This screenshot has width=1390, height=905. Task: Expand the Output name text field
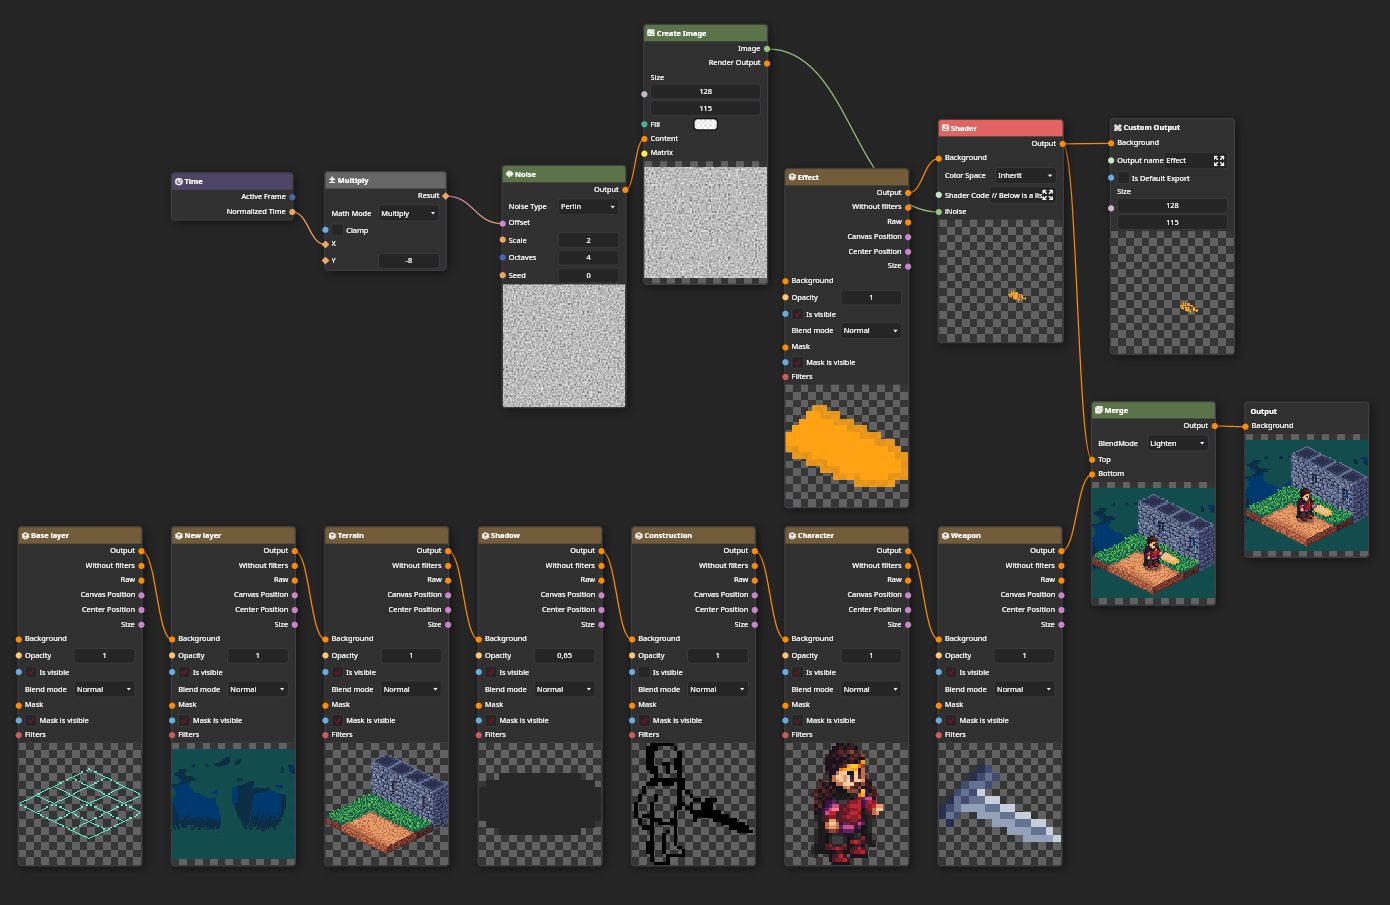click(x=1219, y=160)
